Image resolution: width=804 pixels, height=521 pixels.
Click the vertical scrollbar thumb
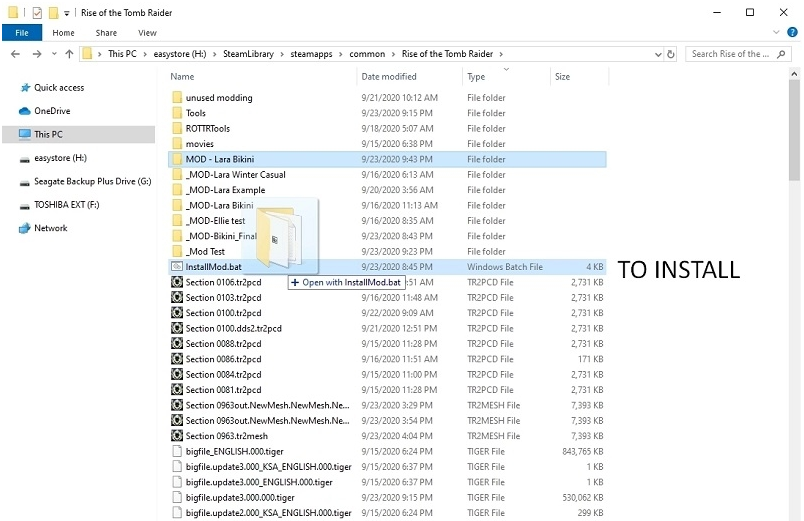794,131
